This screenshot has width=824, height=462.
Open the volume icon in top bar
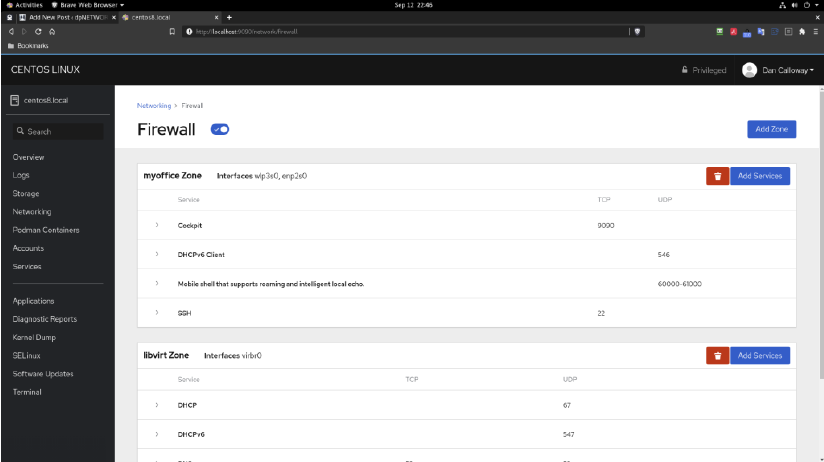[x=795, y=5]
